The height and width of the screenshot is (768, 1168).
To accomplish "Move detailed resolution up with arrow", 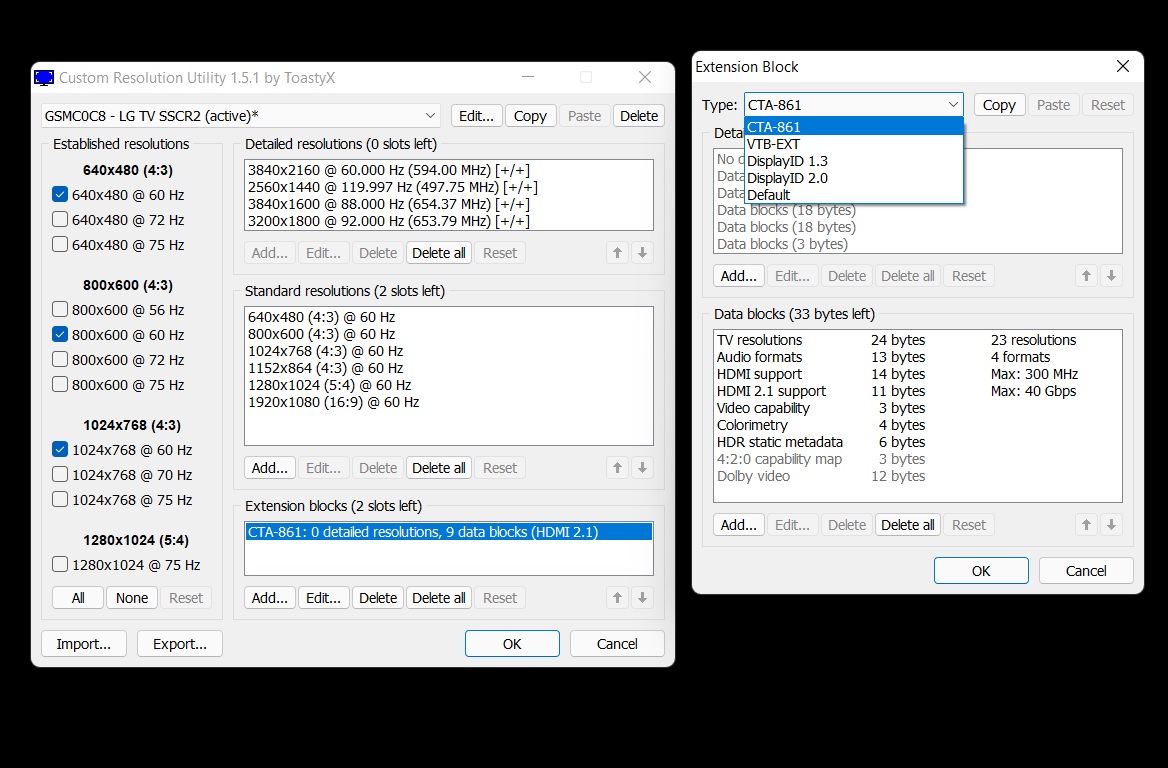I will click(x=618, y=253).
